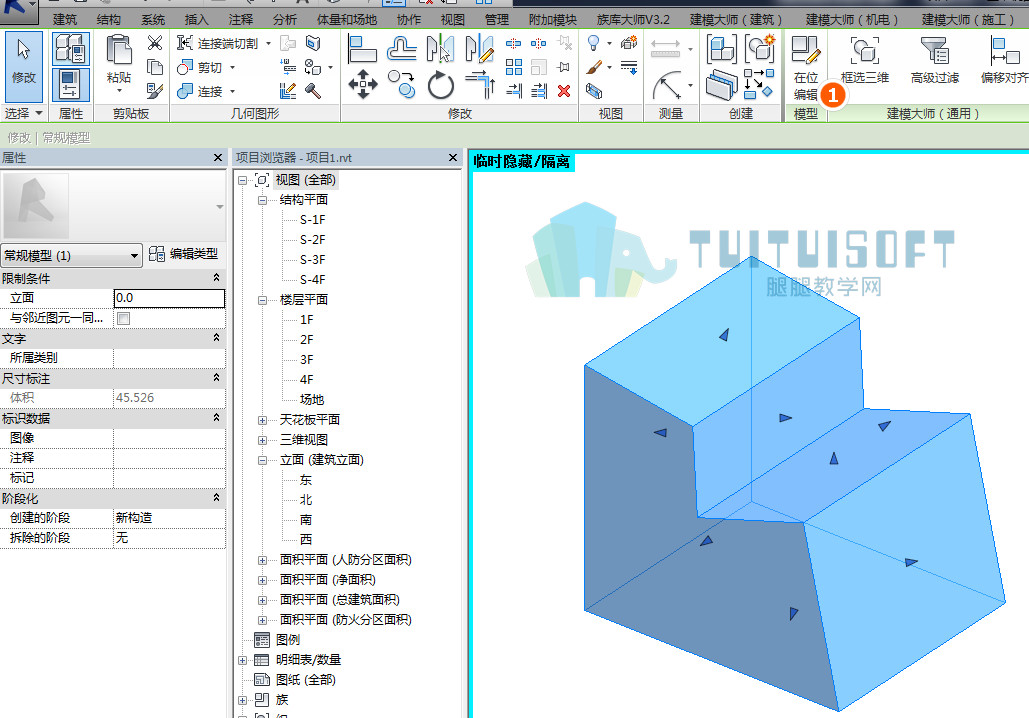Activate the Rotate tool icon

click(x=440, y=85)
